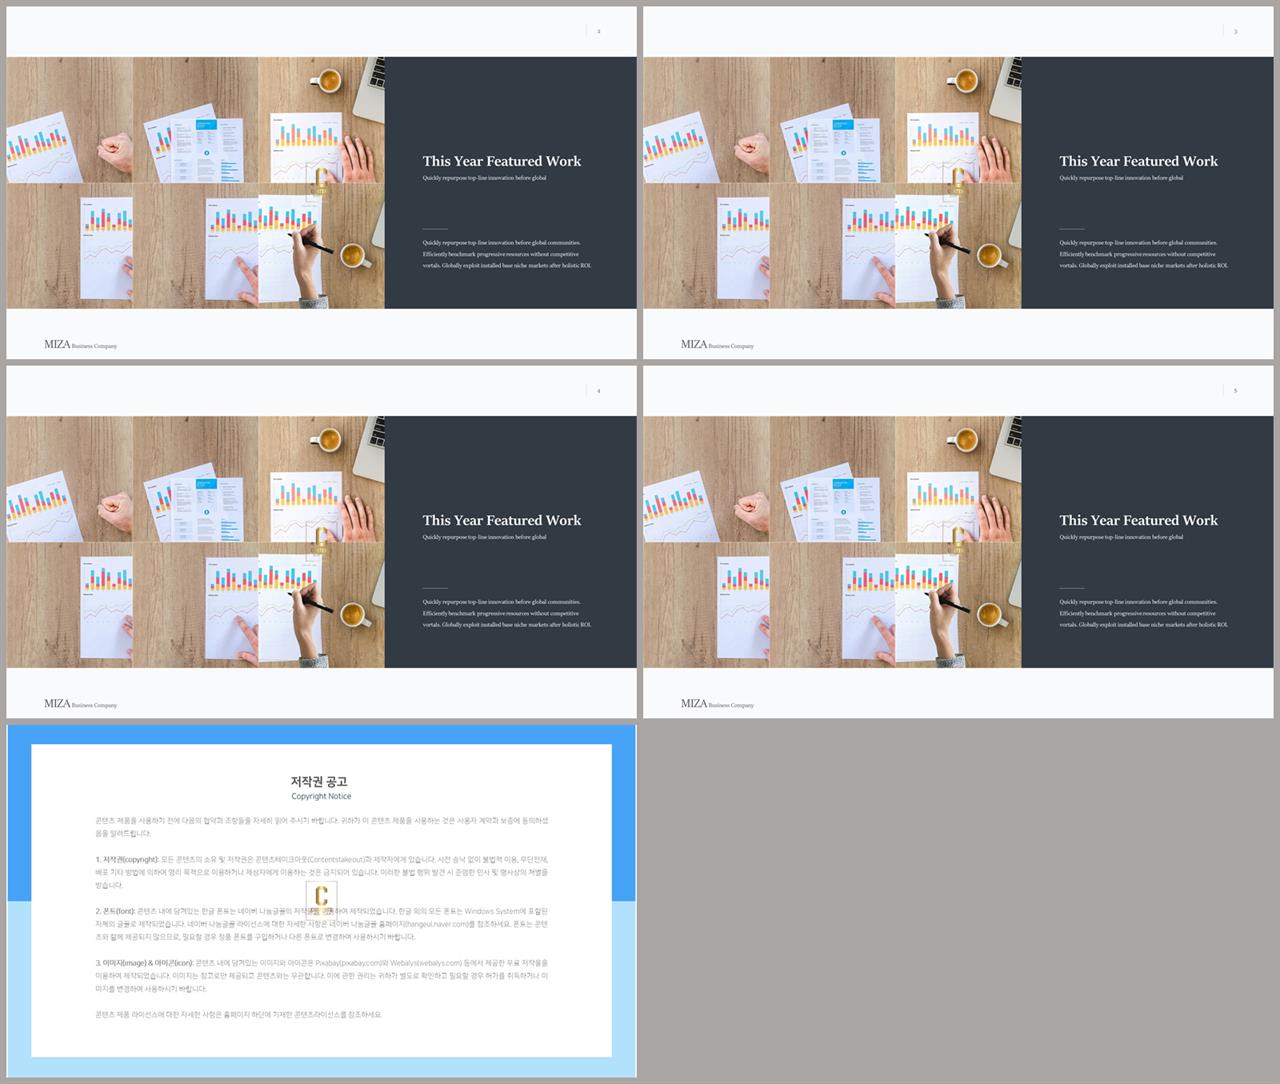Click the MIZA Business Company logo on first slide
This screenshot has height=1084, width=1280.
80,344
